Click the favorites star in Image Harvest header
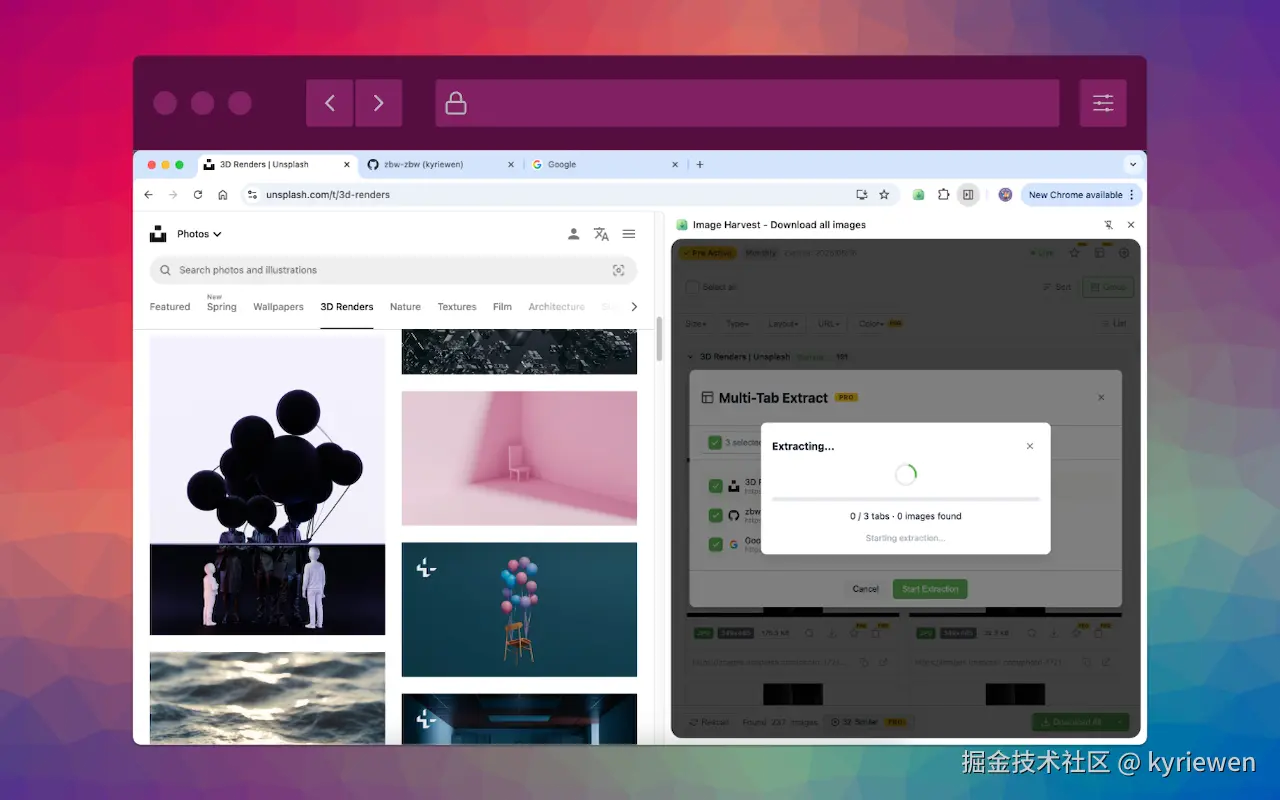The image size is (1280, 800). click(1075, 253)
